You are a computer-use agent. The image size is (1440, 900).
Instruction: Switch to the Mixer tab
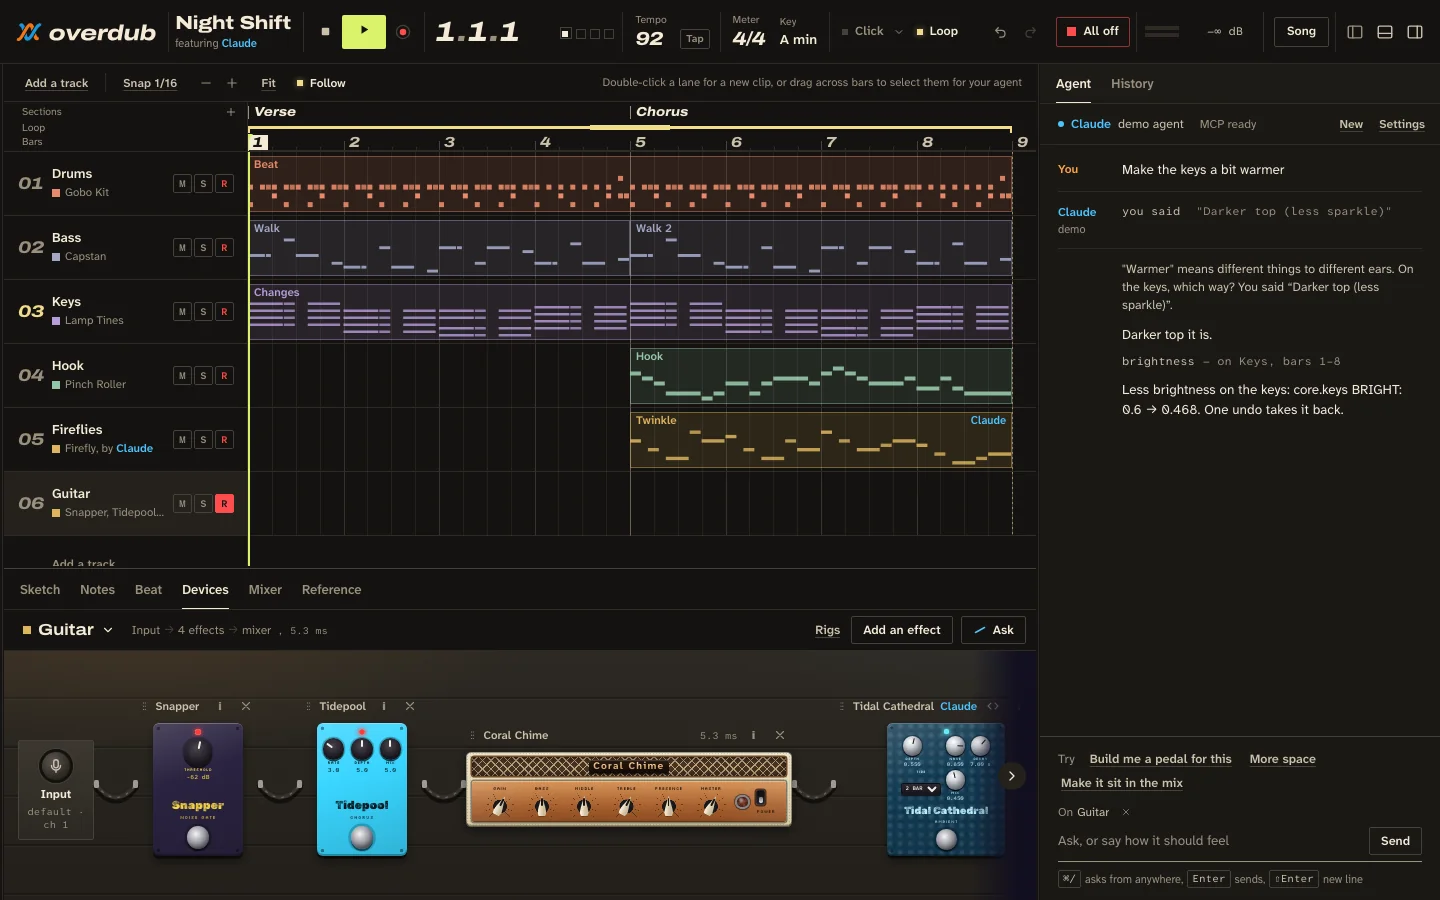point(265,590)
